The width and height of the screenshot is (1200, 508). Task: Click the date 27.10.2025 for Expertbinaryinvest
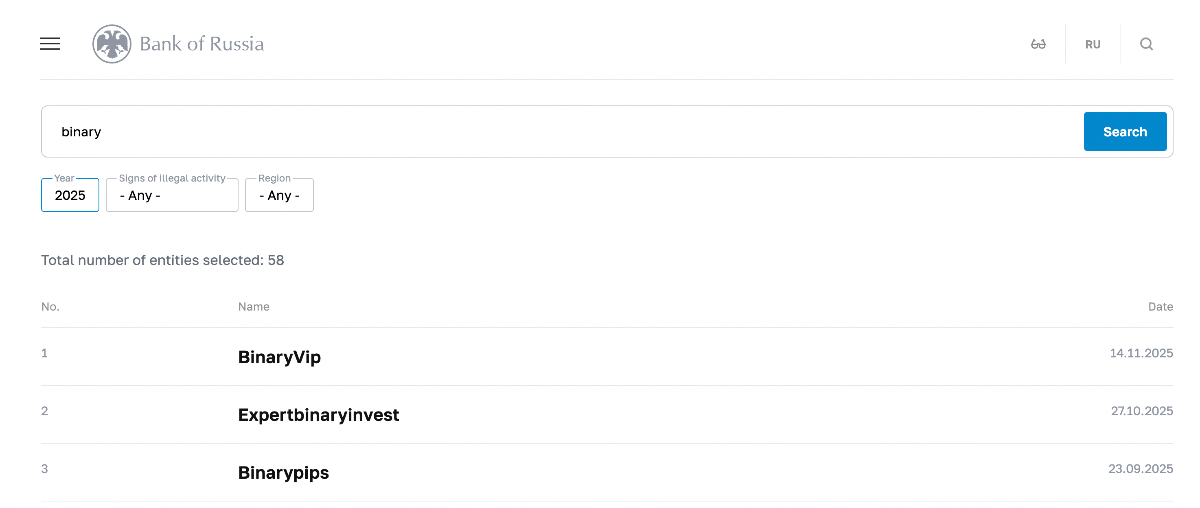[1141, 412]
